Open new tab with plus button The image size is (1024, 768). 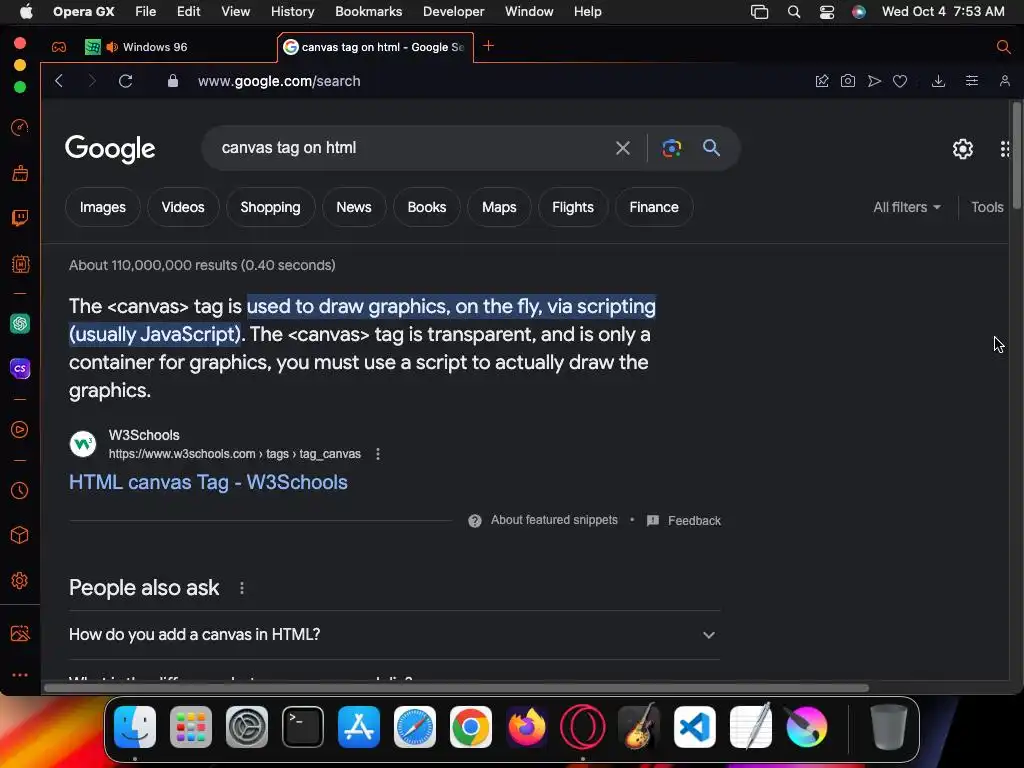[488, 46]
